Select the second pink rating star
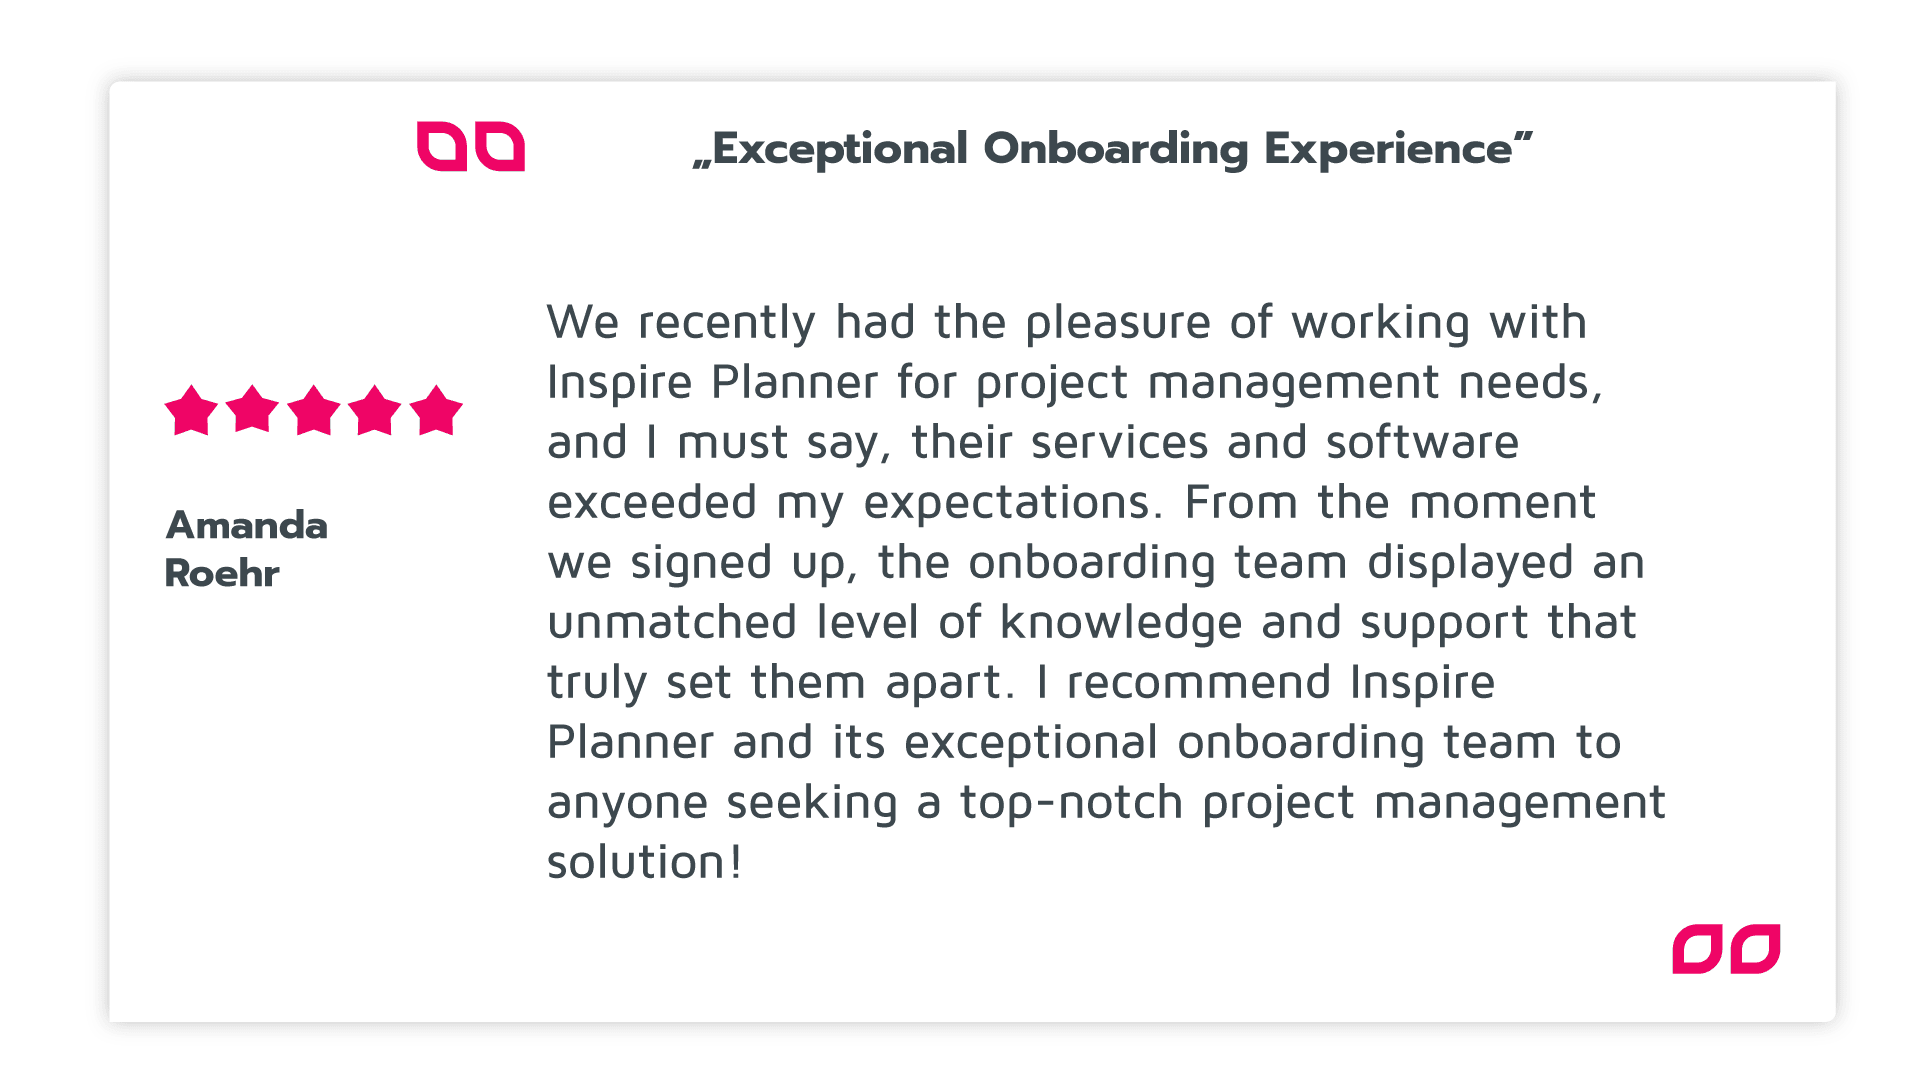This screenshot has height=1080, width=1920. pyautogui.click(x=252, y=410)
